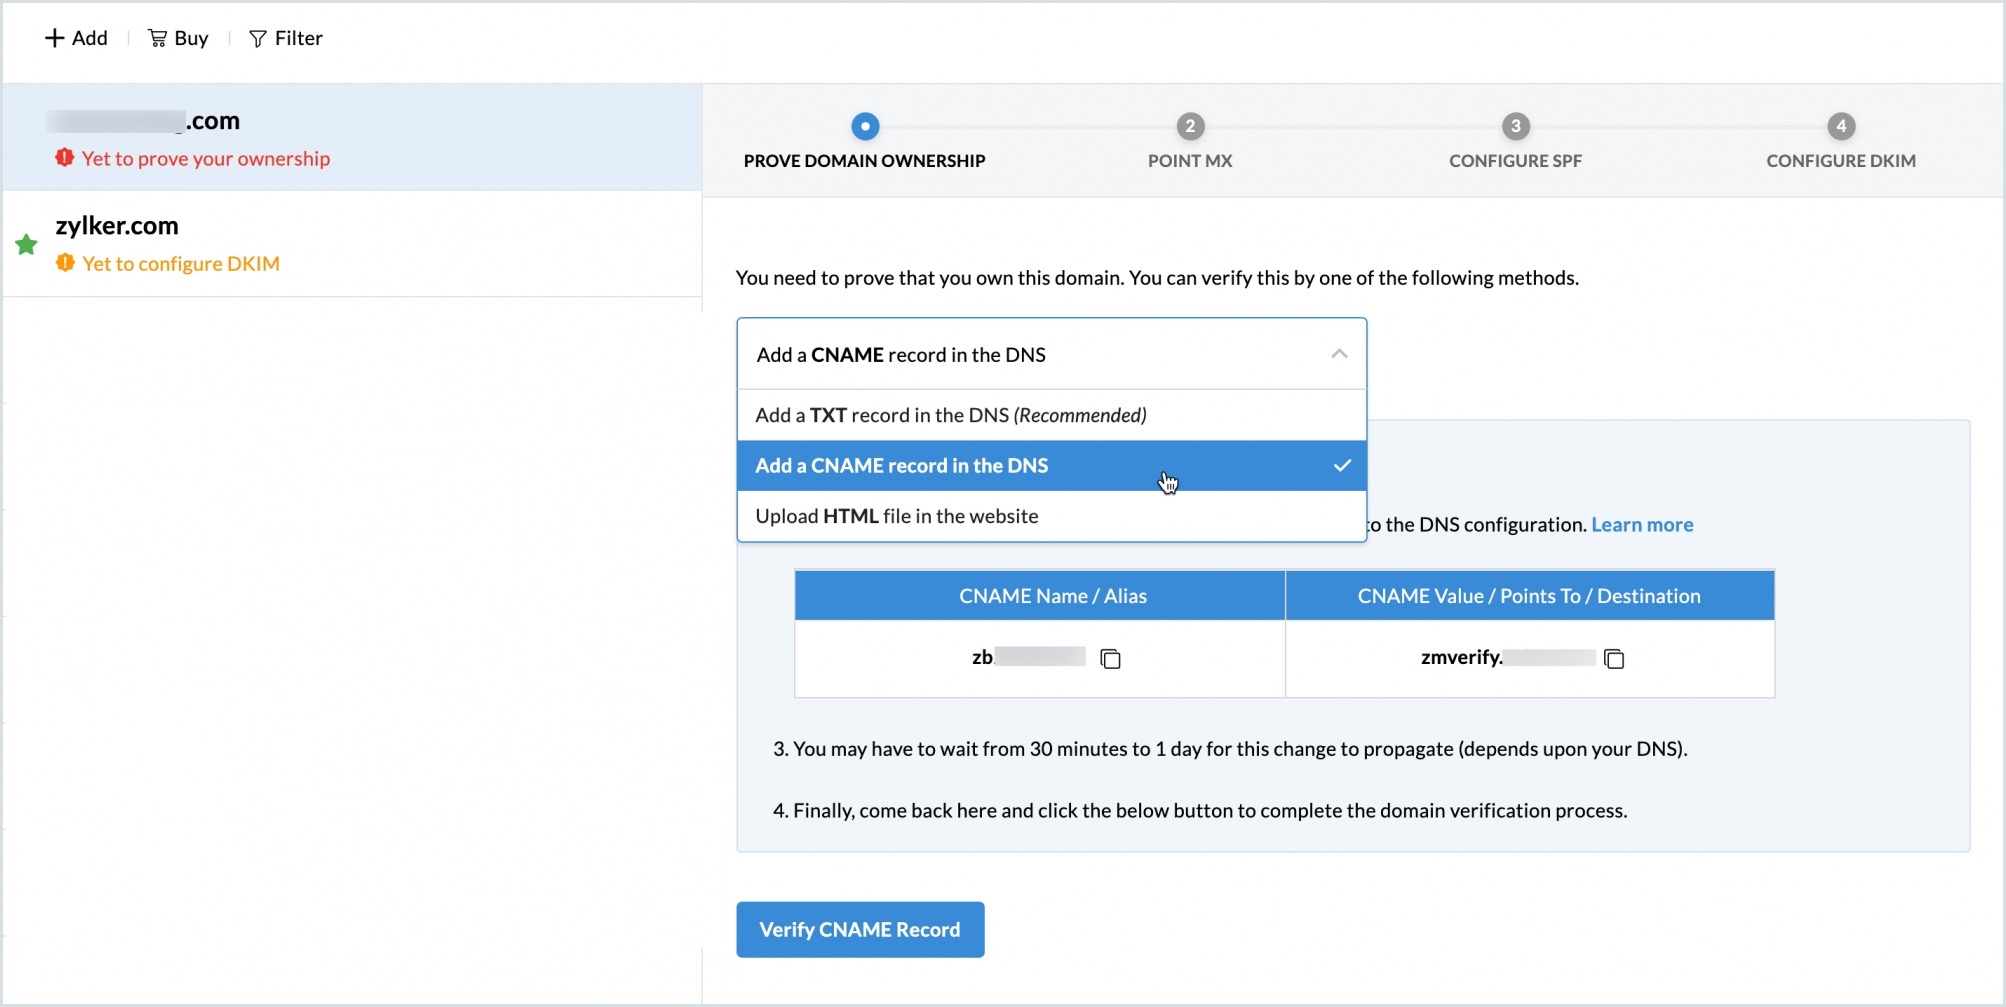Click the Verify CNAME Record button
This screenshot has height=1007, width=2006.
pyautogui.click(x=860, y=930)
